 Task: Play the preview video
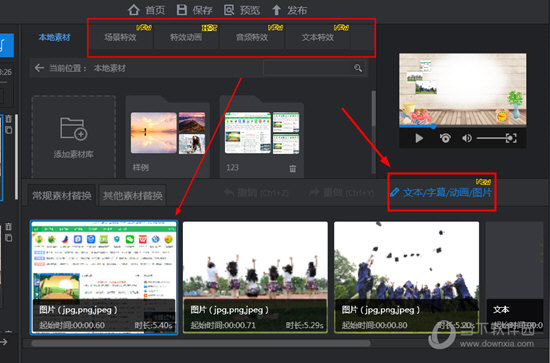pyautogui.click(x=419, y=138)
